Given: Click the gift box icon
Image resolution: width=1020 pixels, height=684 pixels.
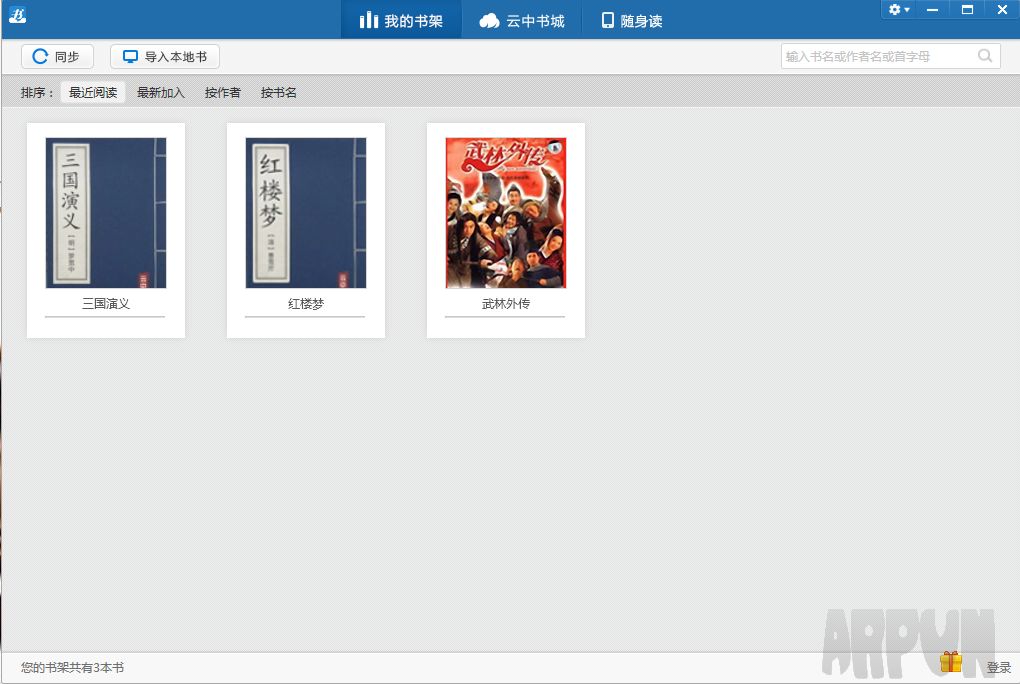Looking at the screenshot, I should click(951, 661).
